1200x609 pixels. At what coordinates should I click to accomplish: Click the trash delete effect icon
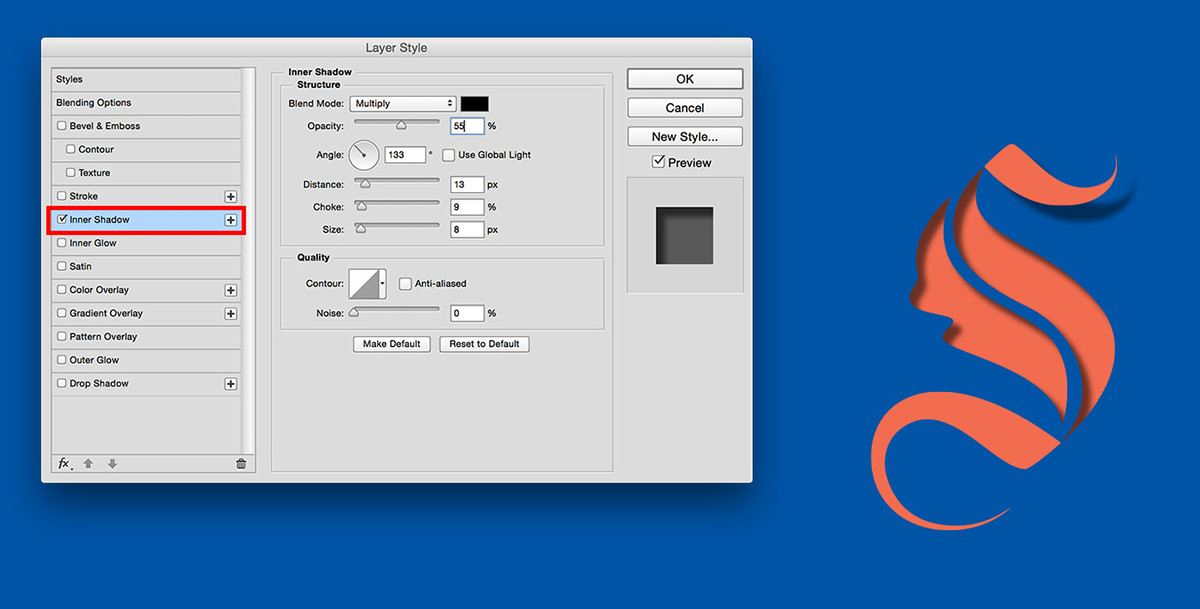point(240,464)
